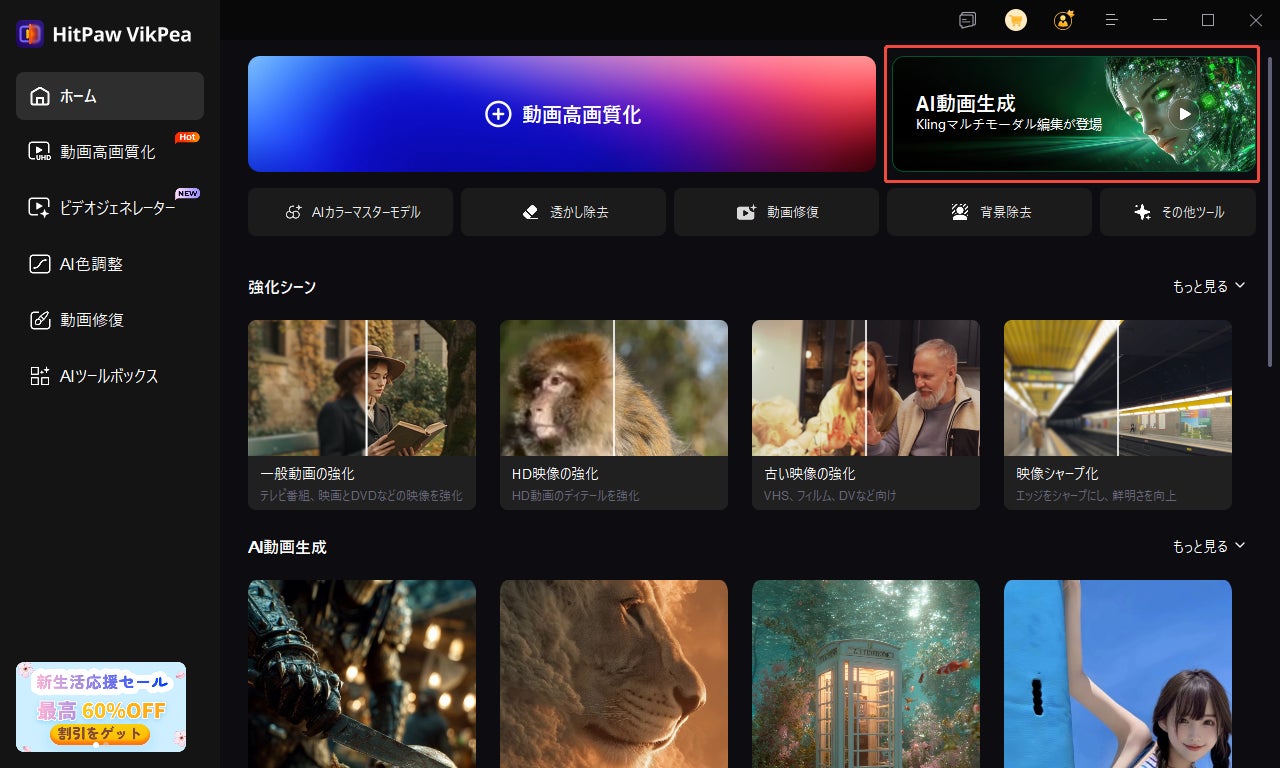
Task: Choose the HD映像の強化 monkey thumbnail
Action: click(614, 388)
